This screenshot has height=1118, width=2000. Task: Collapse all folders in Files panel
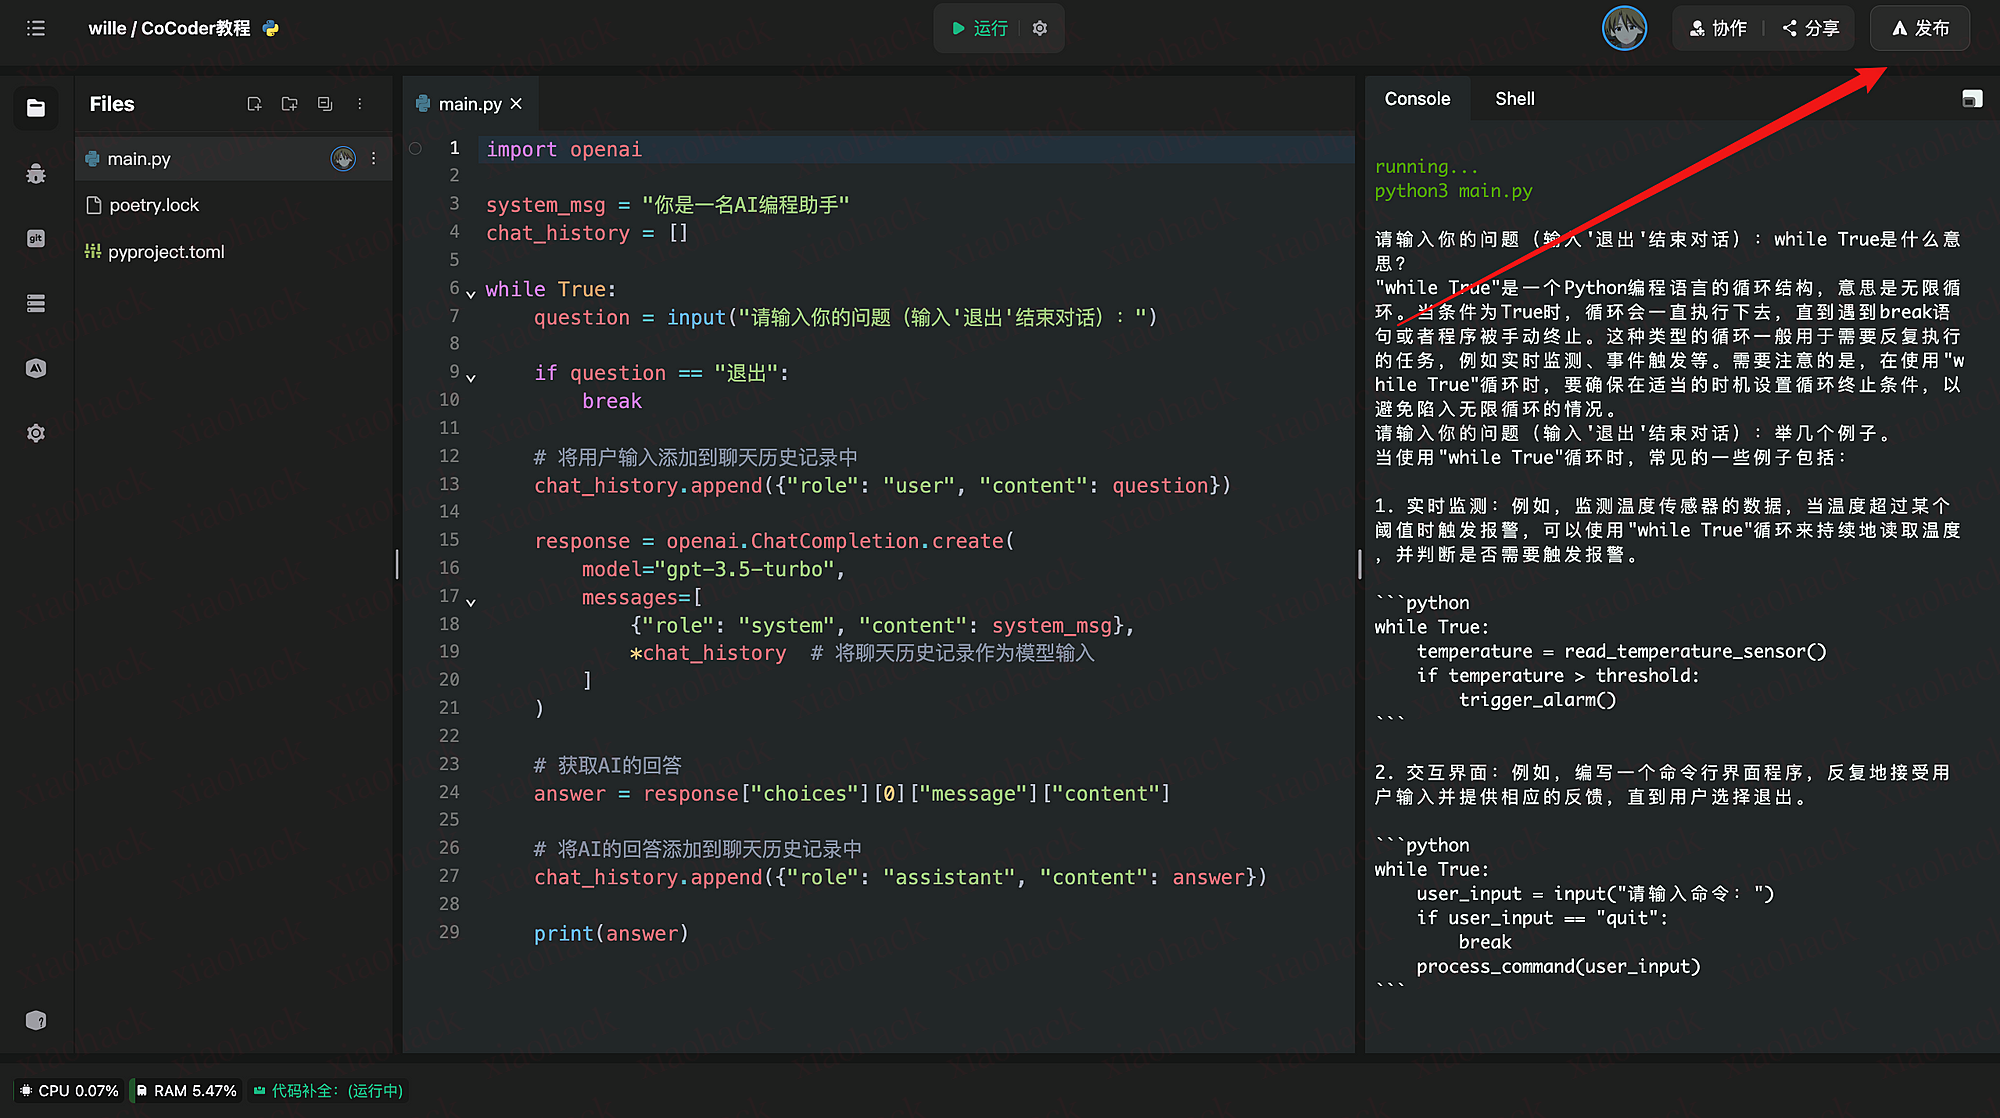click(x=325, y=104)
